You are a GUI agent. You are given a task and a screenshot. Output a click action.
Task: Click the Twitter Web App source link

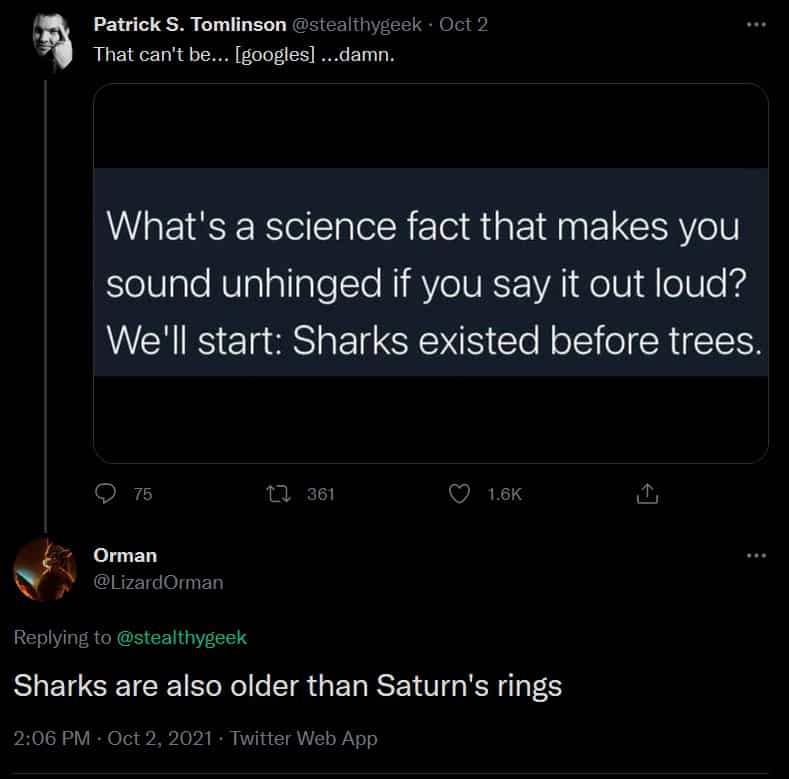pyautogui.click(x=304, y=739)
